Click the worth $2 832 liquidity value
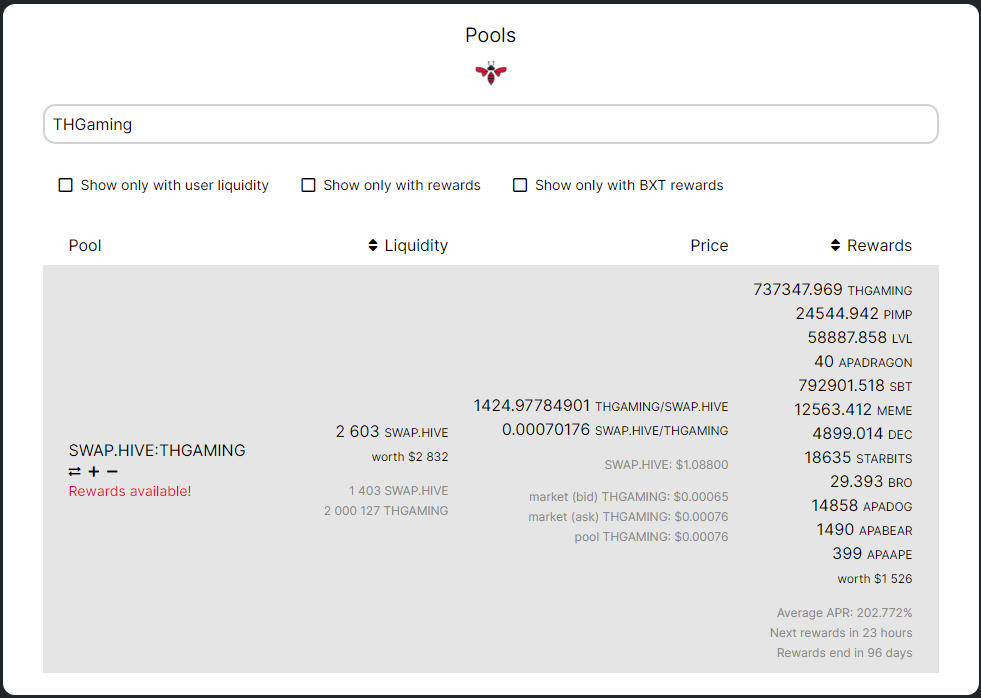Viewport: 981px width, 698px height. click(x=410, y=457)
